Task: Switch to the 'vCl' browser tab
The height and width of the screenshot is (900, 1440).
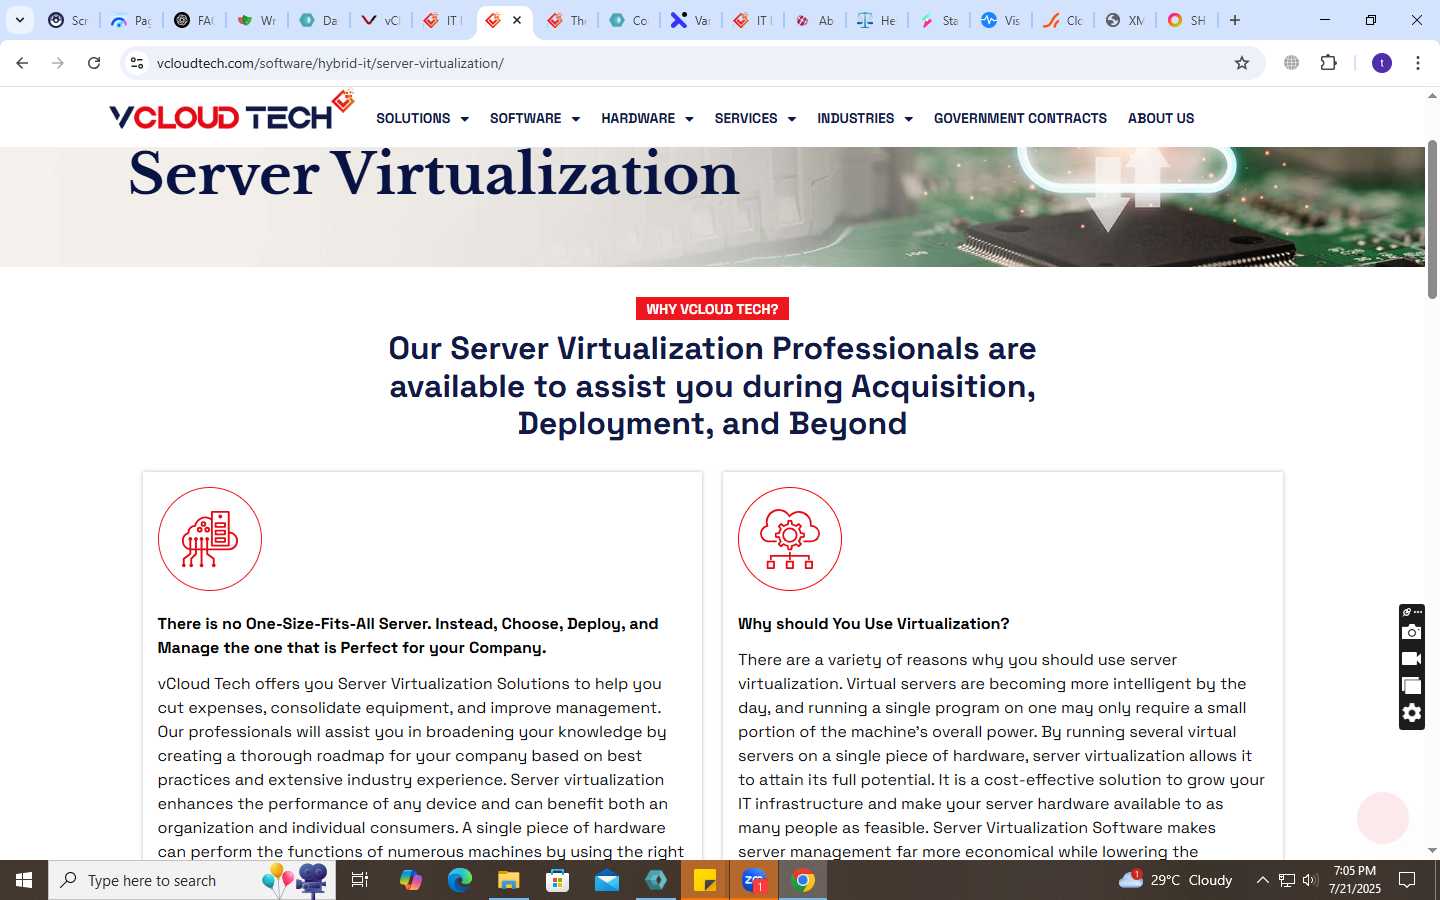Action: click(380, 20)
